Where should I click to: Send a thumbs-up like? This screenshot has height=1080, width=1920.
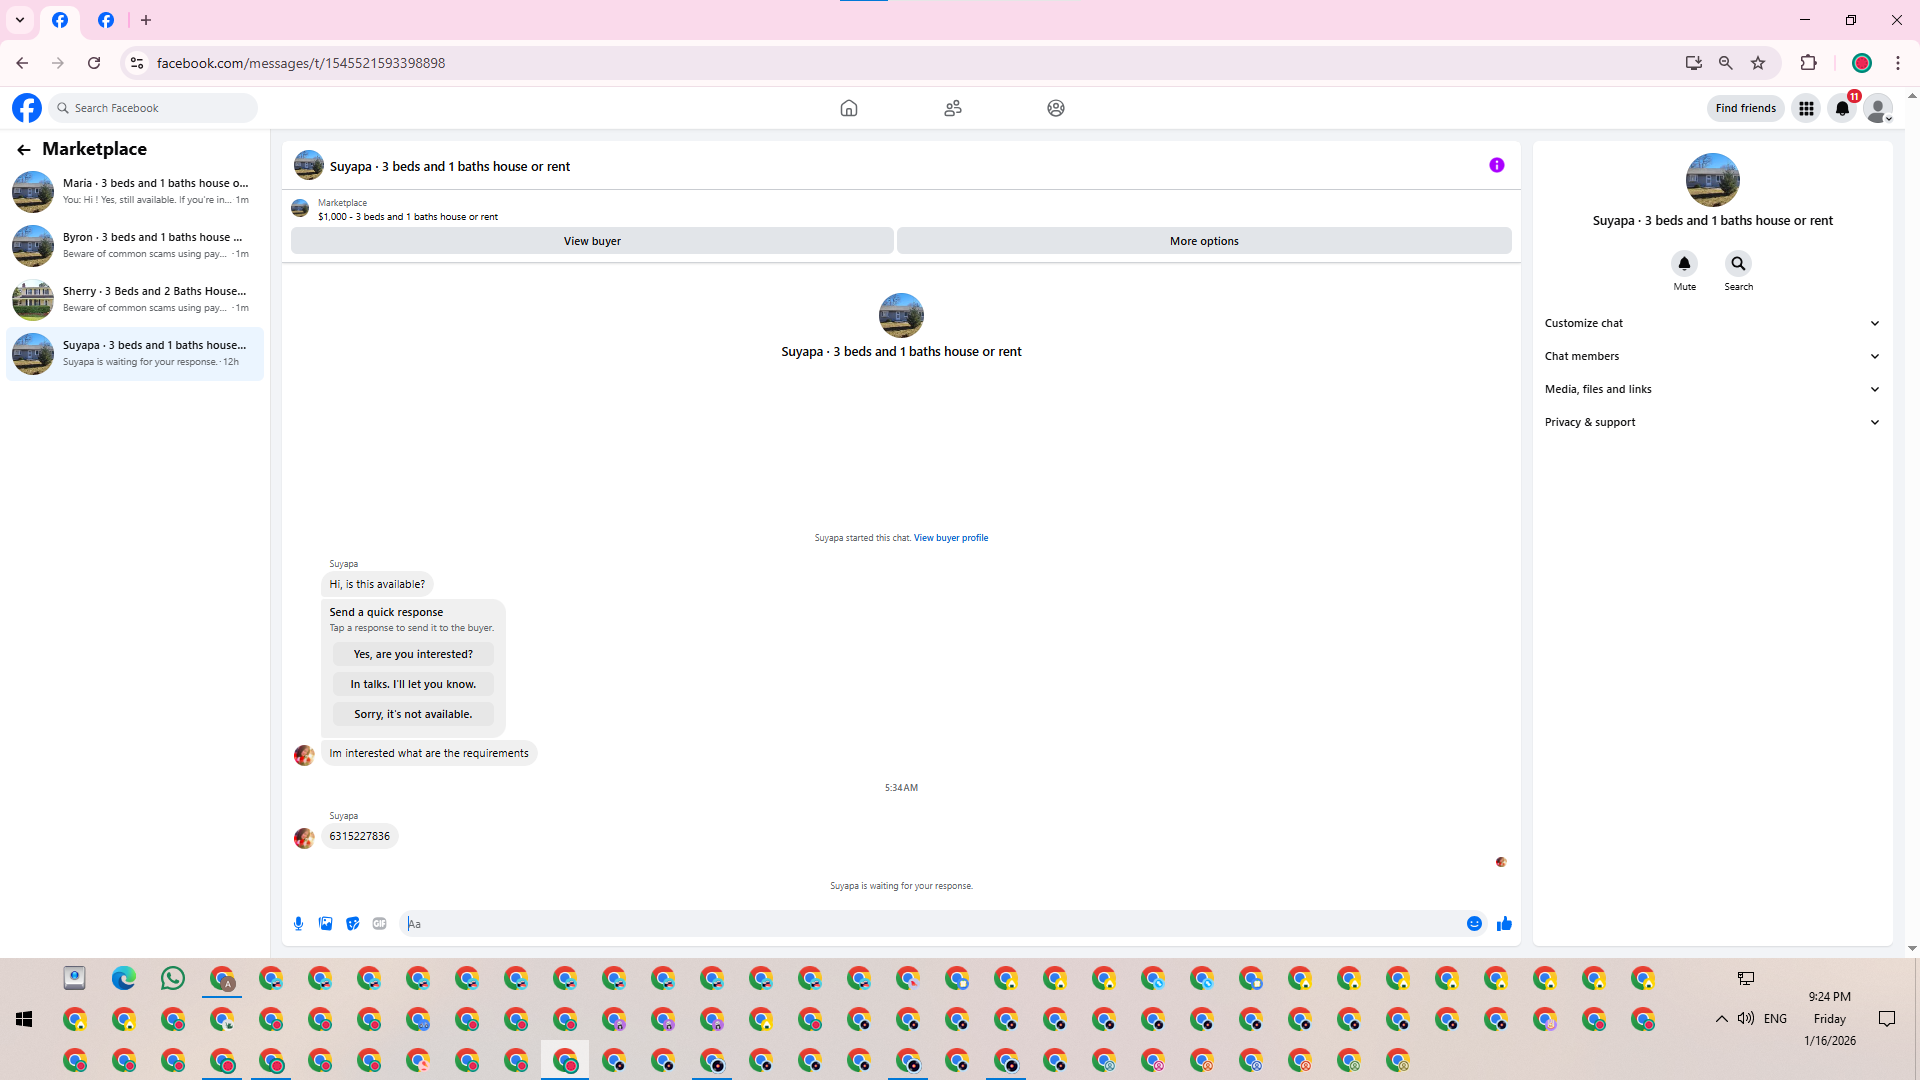tap(1504, 924)
